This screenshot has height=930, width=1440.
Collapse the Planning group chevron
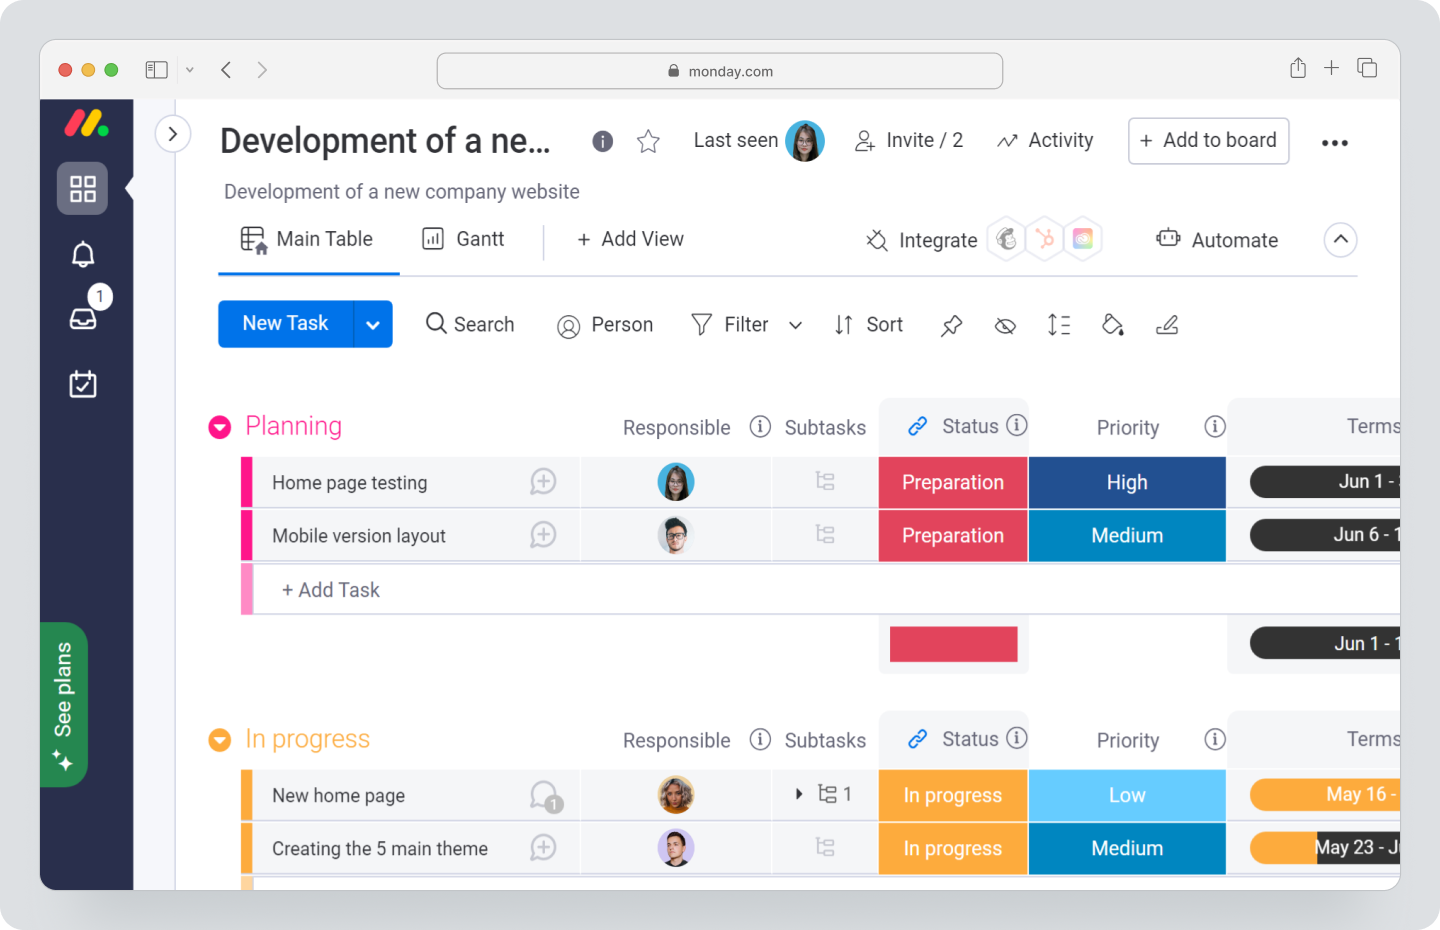pyautogui.click(x=219, y=426)
